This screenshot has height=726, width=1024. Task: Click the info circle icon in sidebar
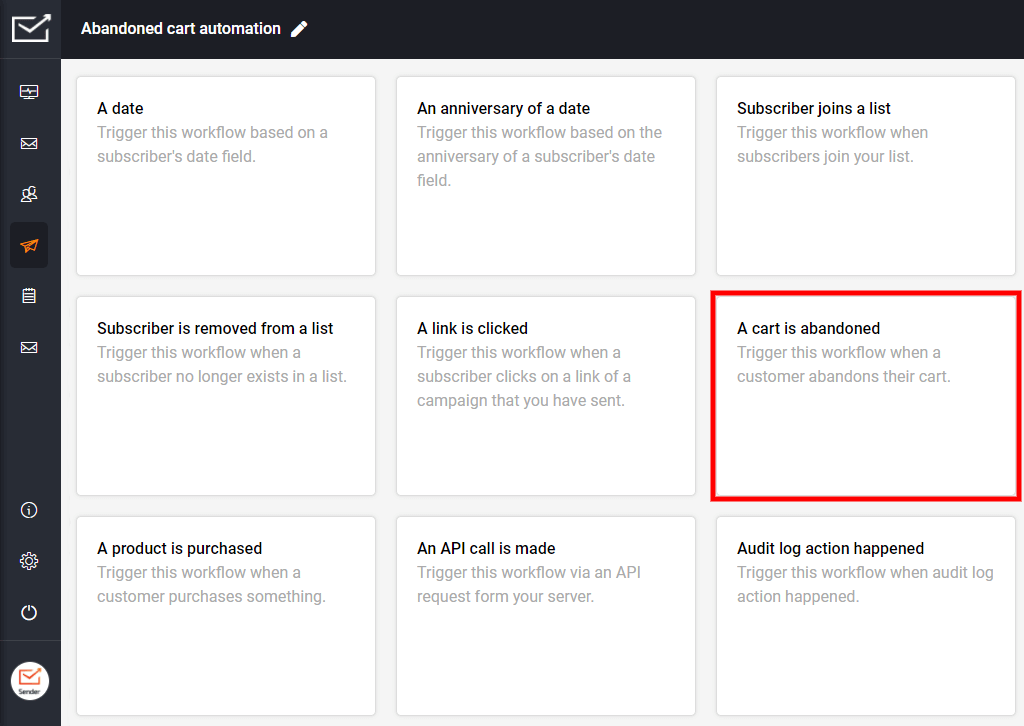pyautogui.click(x=29, y=510)
